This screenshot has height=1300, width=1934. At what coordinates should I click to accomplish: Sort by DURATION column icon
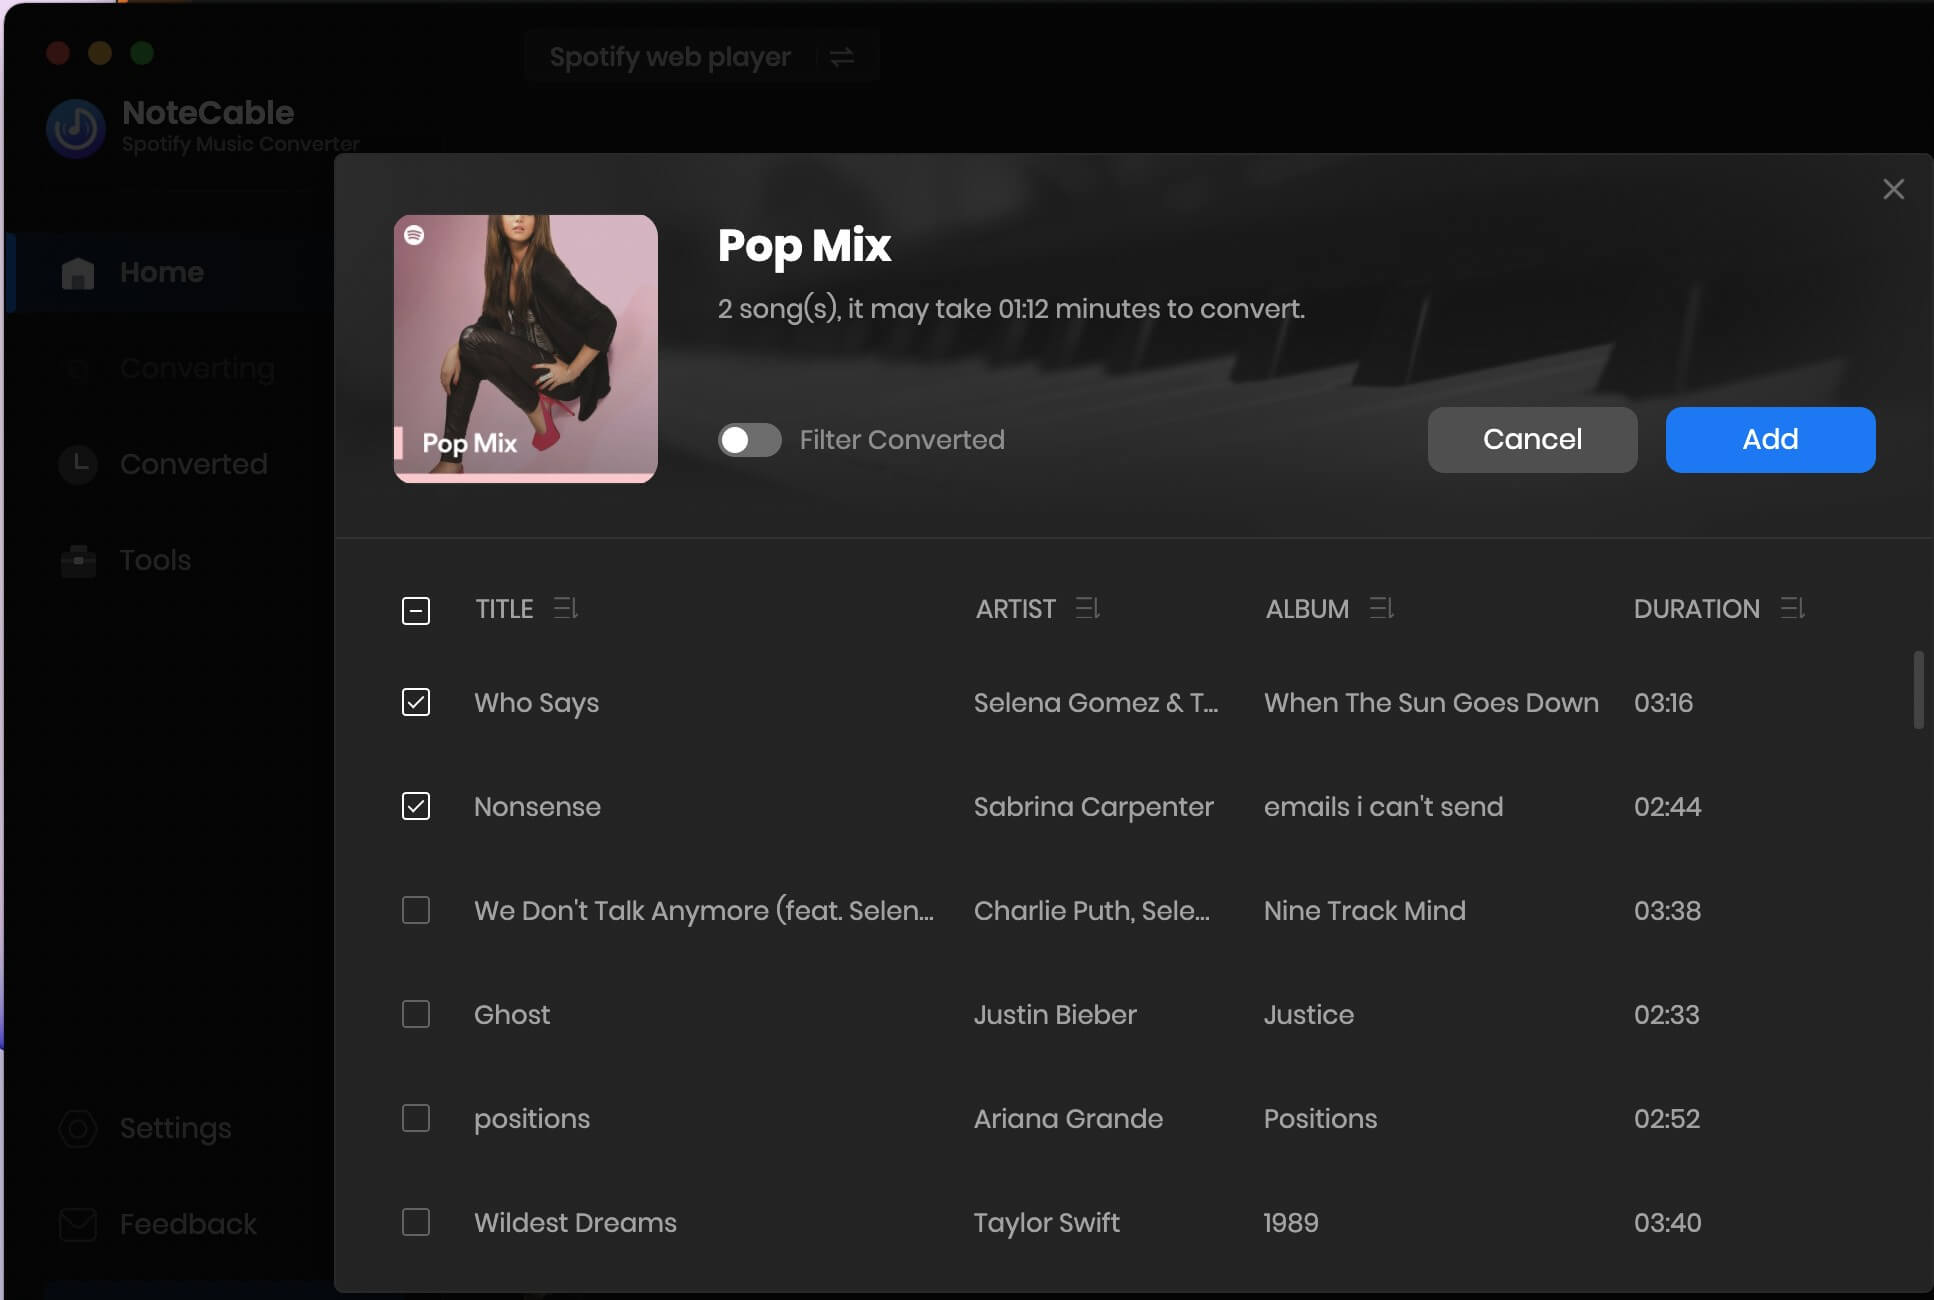click(1793, 608)
